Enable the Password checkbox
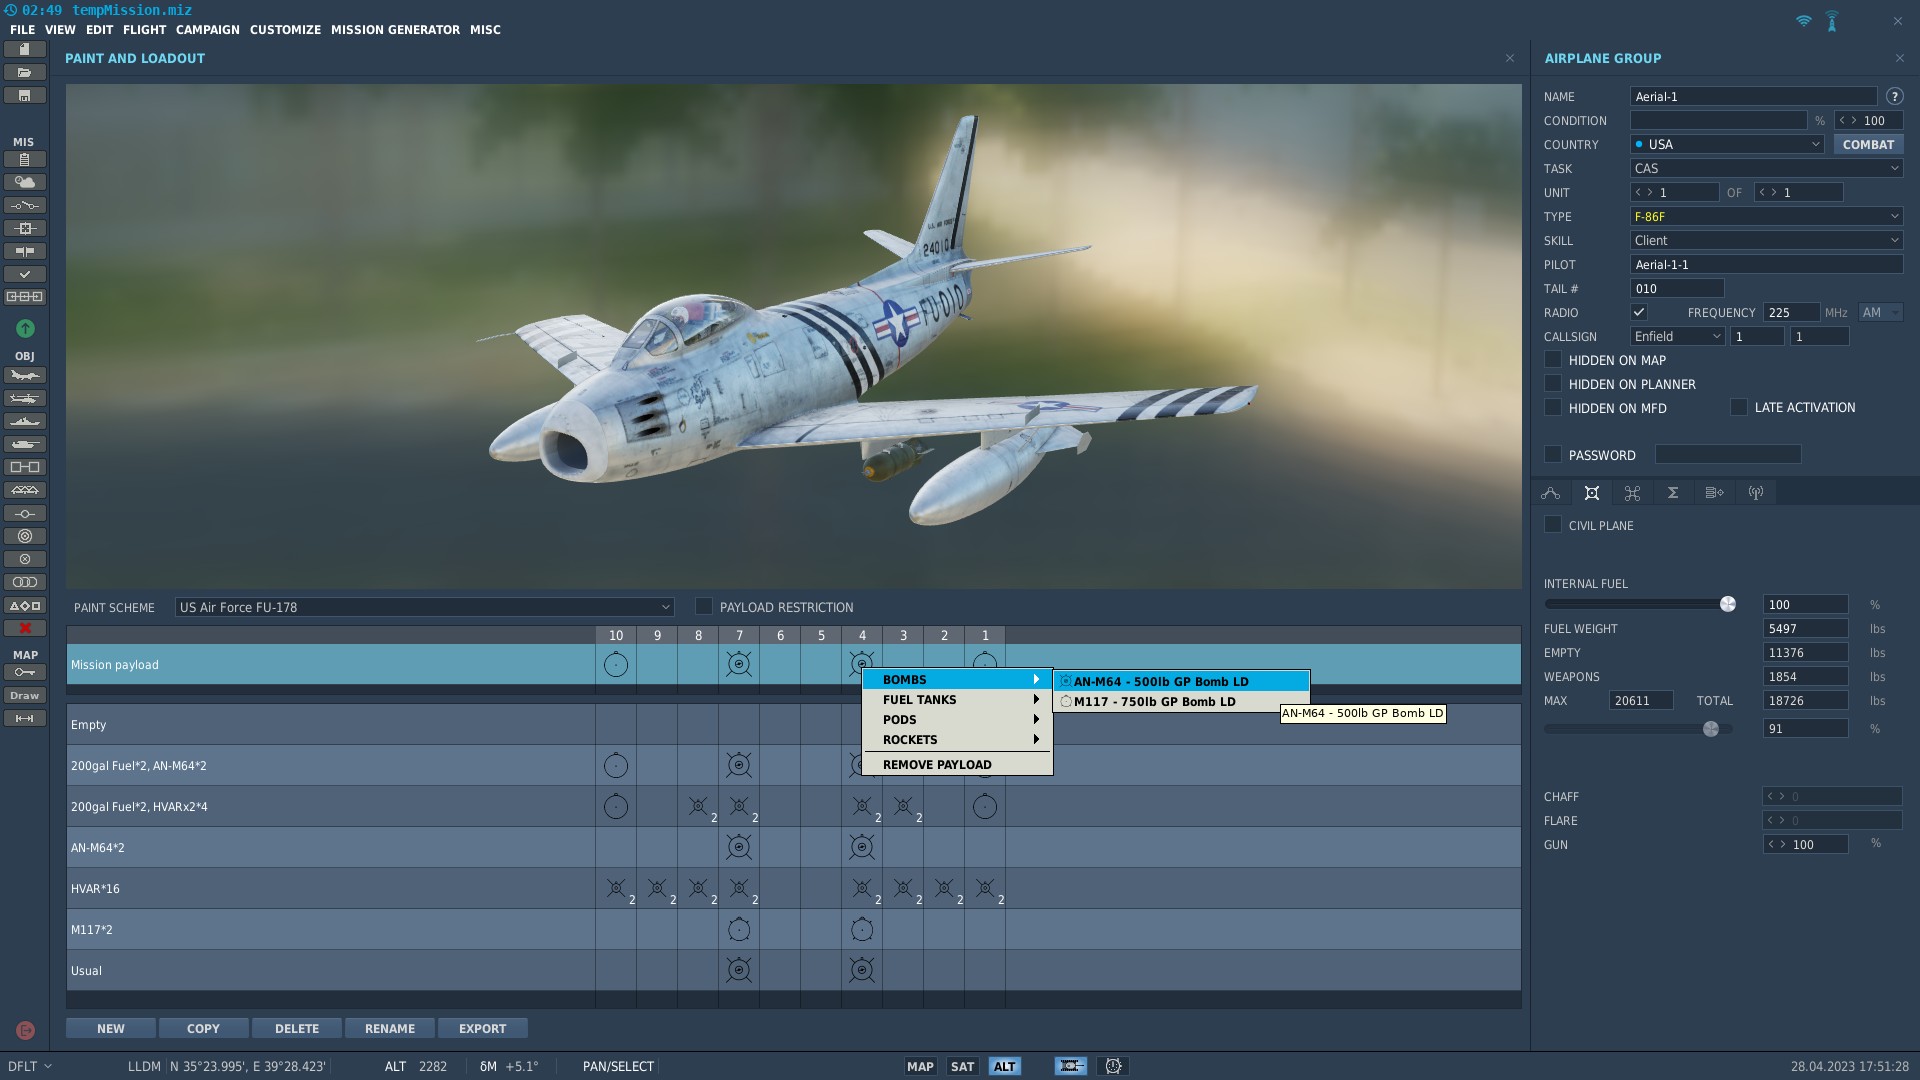The height and width of the screenshot is (1080, 1920). coord(1553,455)
